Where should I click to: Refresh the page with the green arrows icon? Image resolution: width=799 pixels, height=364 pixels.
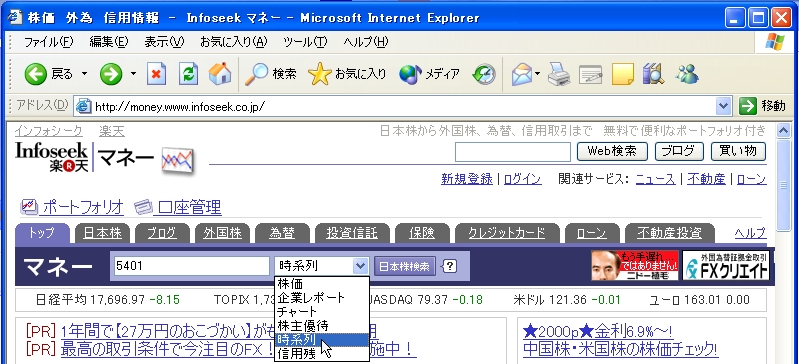(x=188, y=74)
